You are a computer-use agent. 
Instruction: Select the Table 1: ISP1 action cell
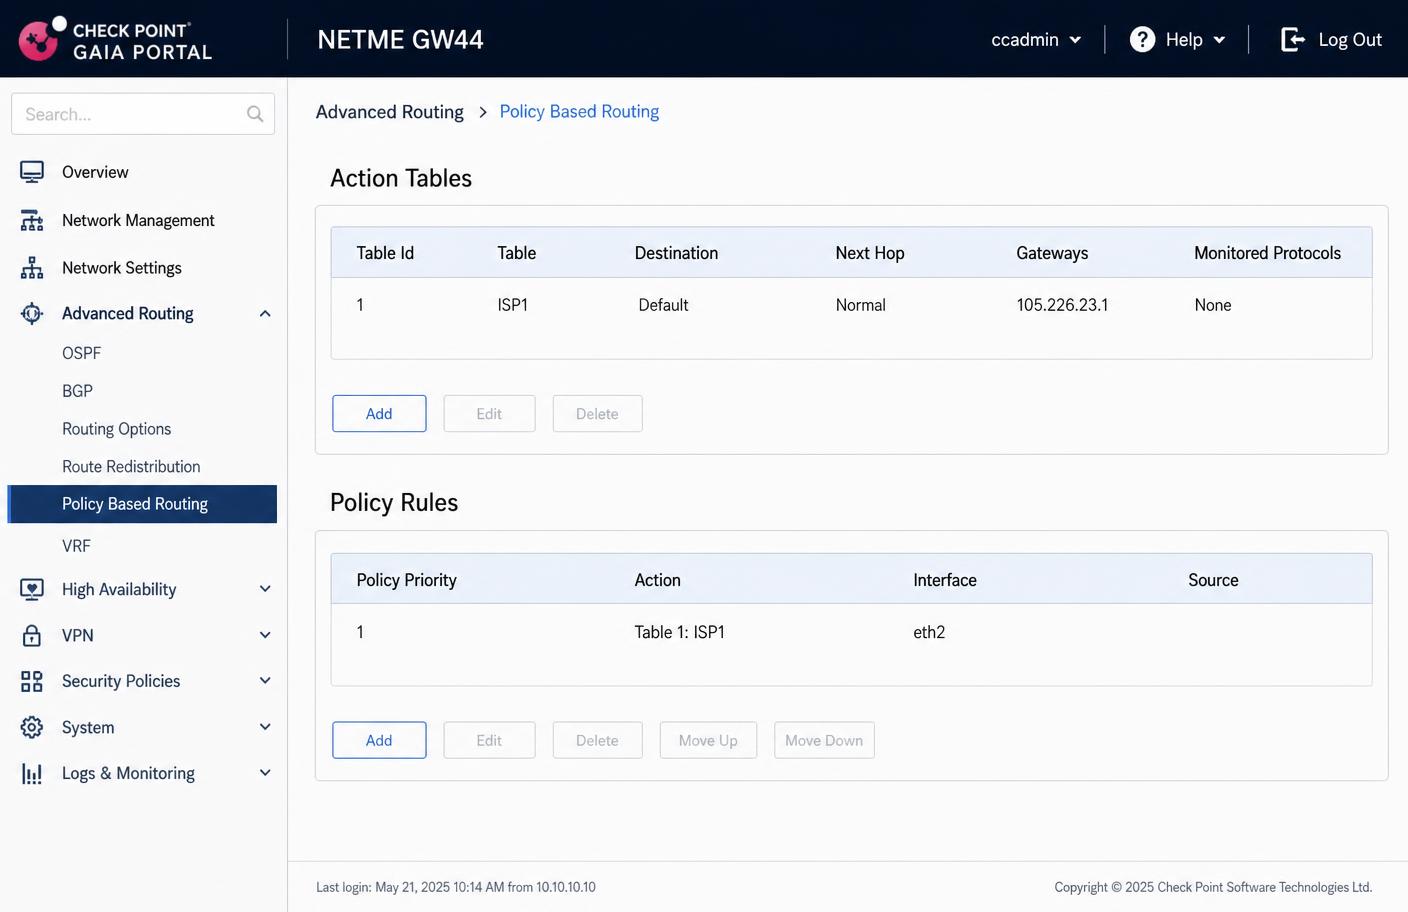pyautogui.click(x=679, y=632)
